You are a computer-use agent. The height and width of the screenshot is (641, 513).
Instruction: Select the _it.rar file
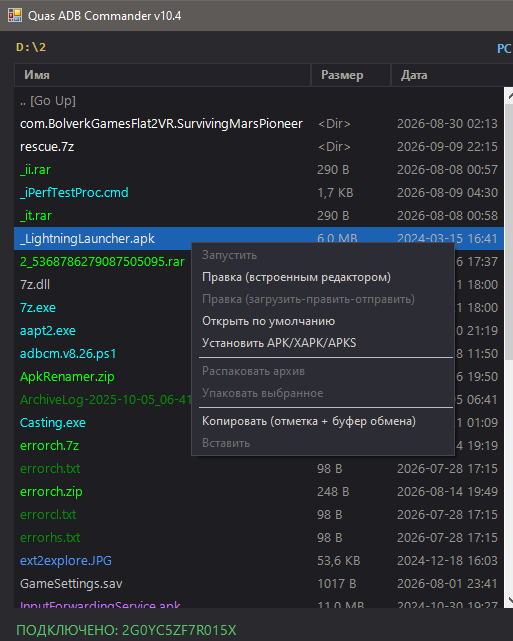click(259, 215)
